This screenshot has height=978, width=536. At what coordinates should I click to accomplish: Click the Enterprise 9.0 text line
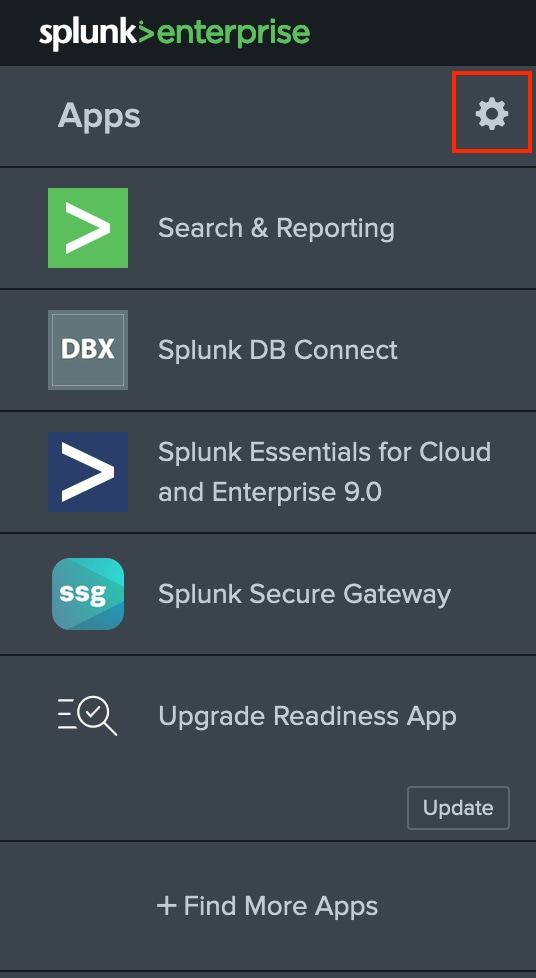click(270, 493)
